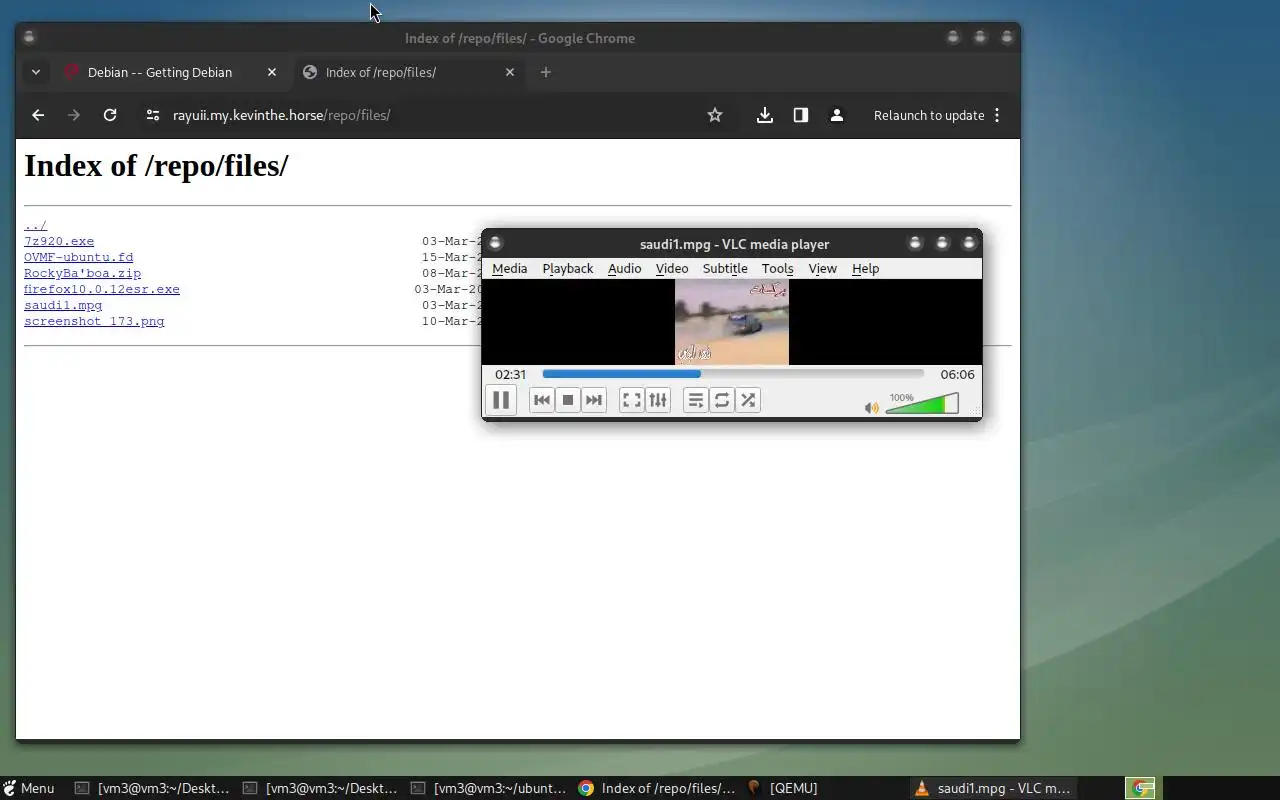This screenshot has width=1280, height=800.
Task: Switch to vm3@vm3 ubuntu terminal task
Action: click(x=489, y=788)
